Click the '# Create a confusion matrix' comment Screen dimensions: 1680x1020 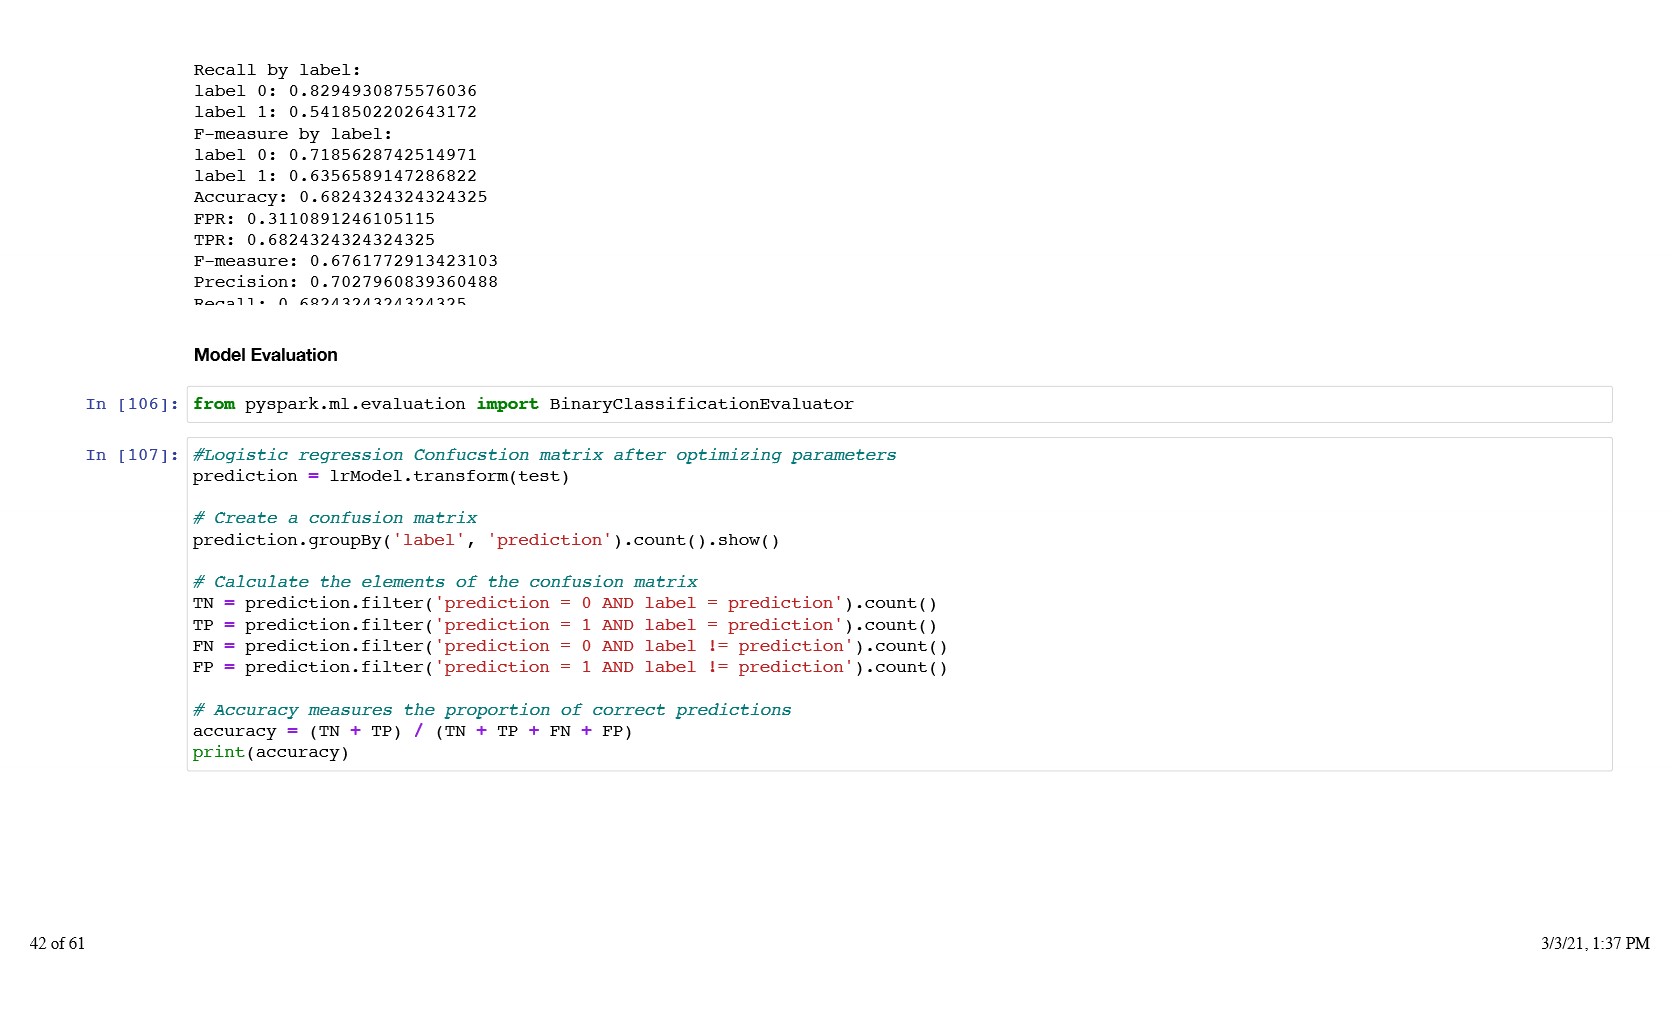[334, 518]
